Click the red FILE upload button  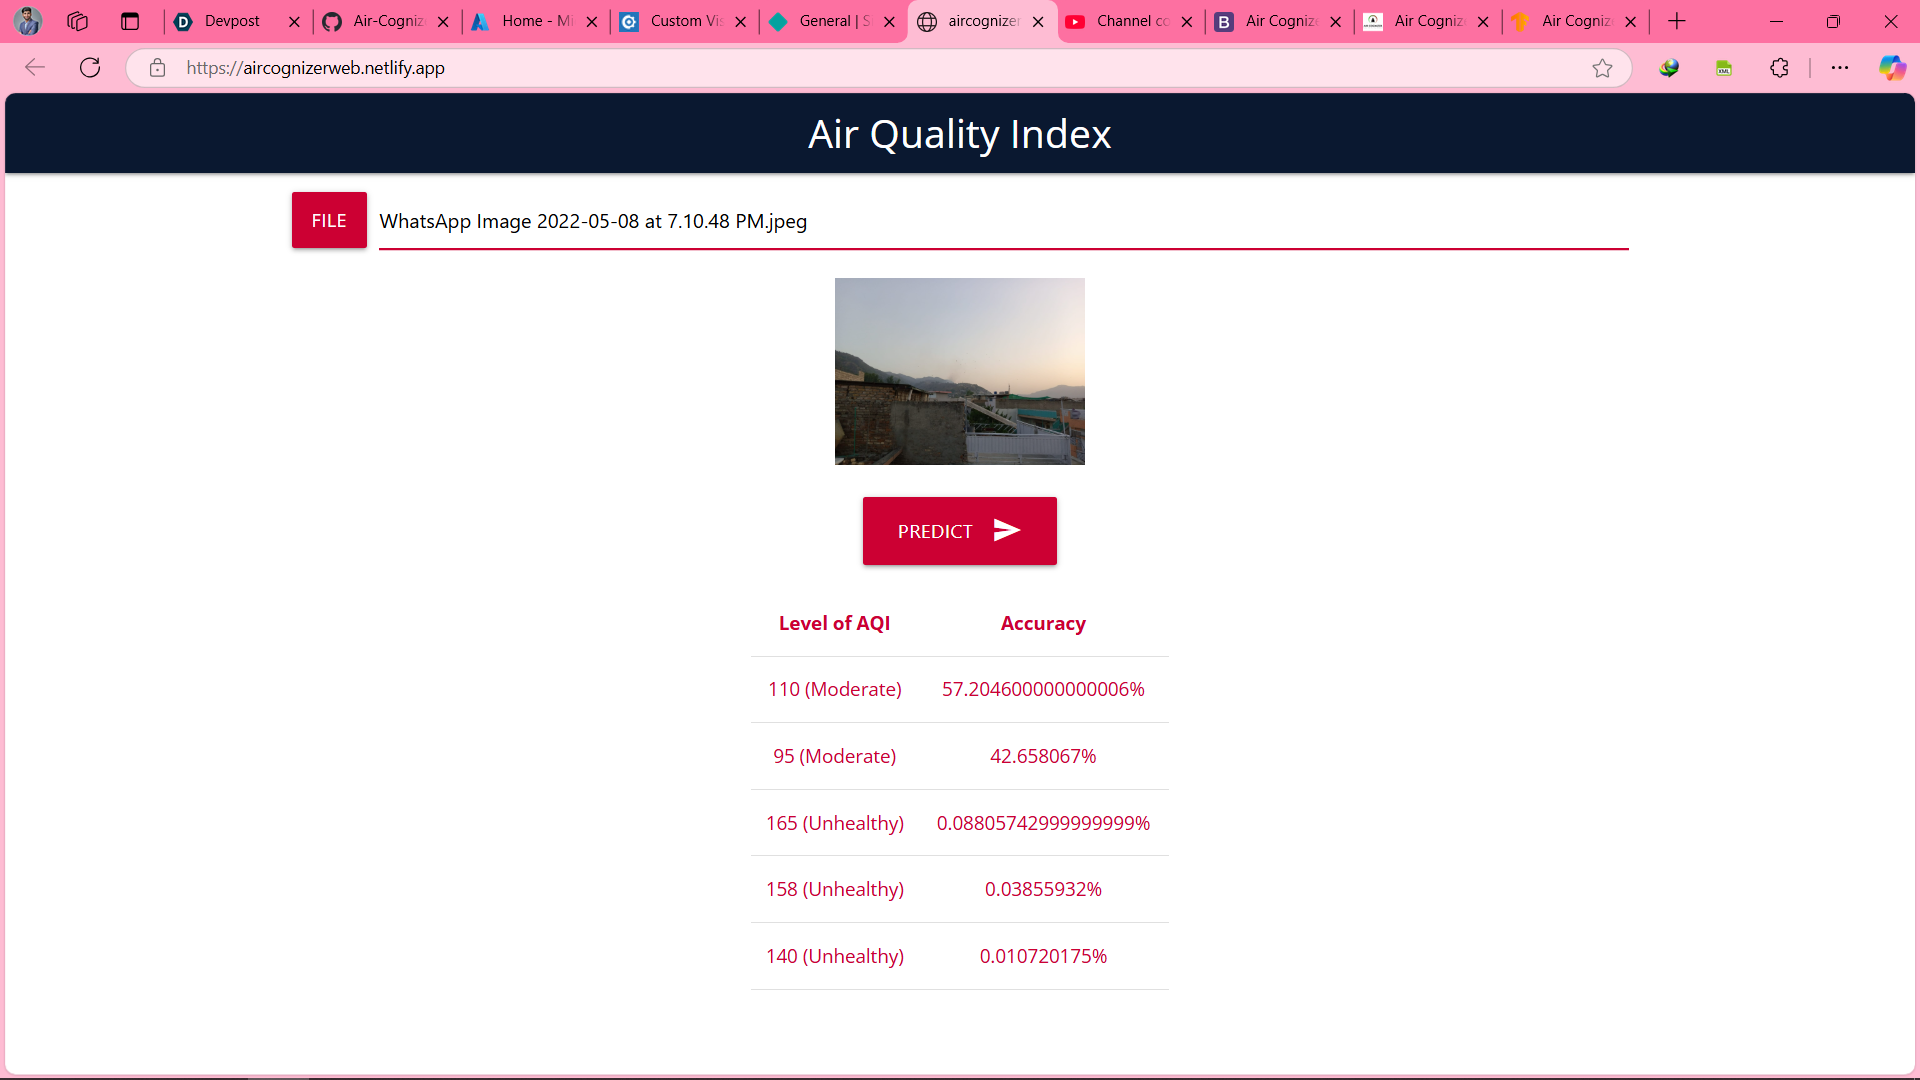tap(329, 220)
